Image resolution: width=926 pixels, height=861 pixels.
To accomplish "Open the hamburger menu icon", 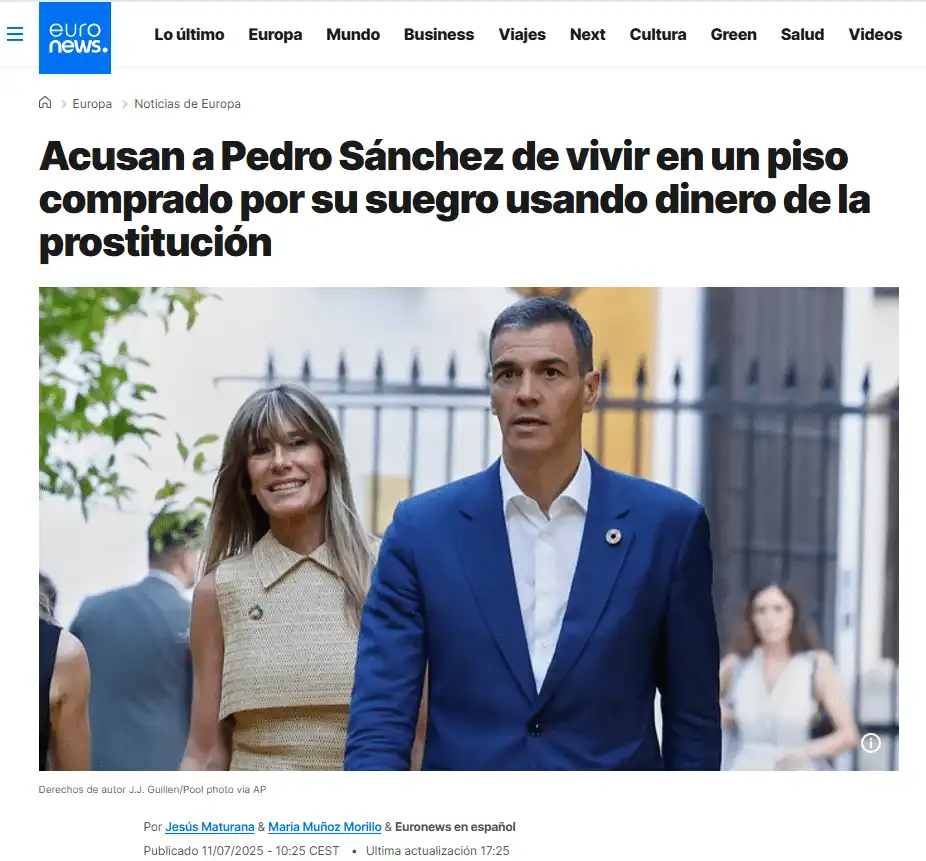I will coord(15,34).
